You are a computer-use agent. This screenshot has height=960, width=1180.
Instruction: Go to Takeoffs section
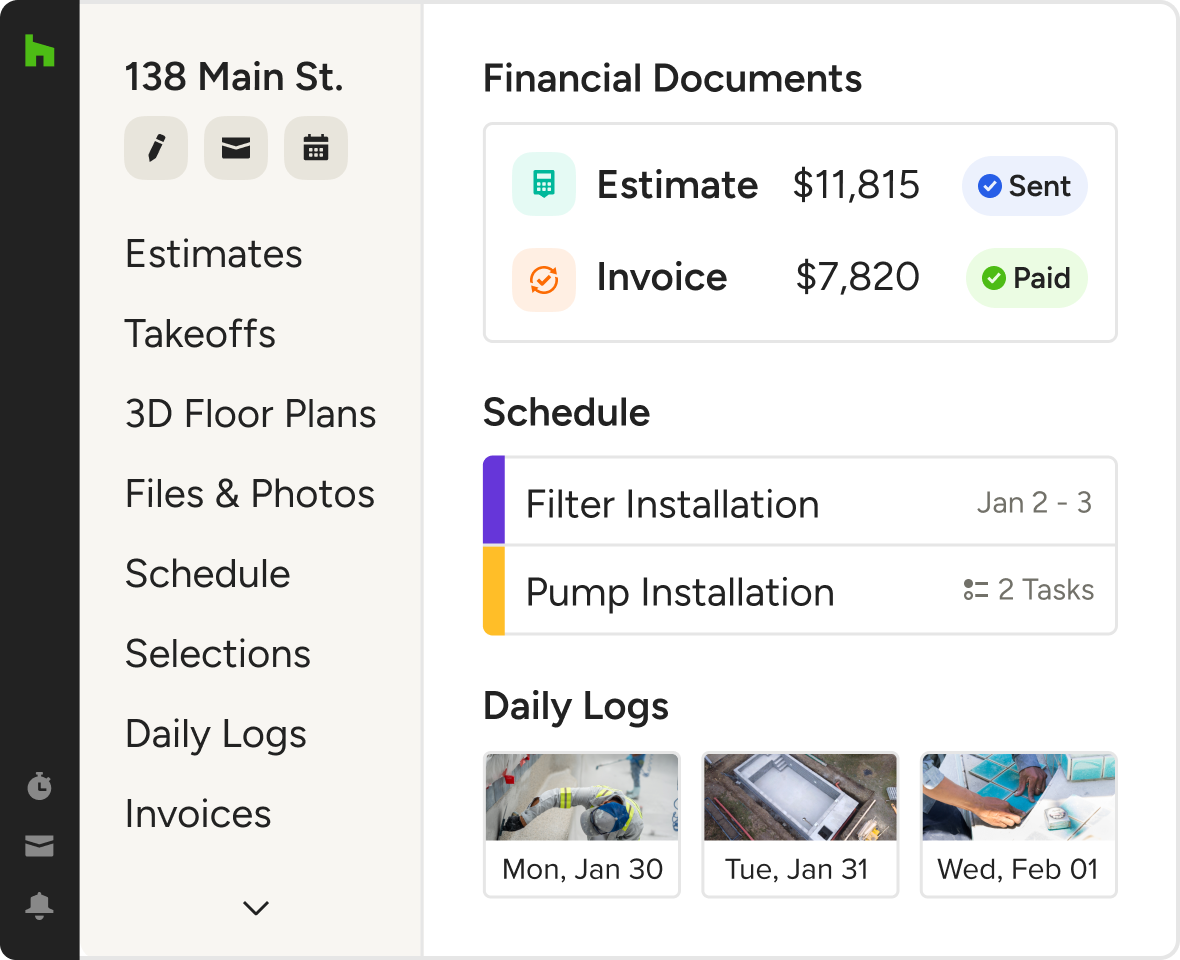pyautogui.click(x=200, y=334)
